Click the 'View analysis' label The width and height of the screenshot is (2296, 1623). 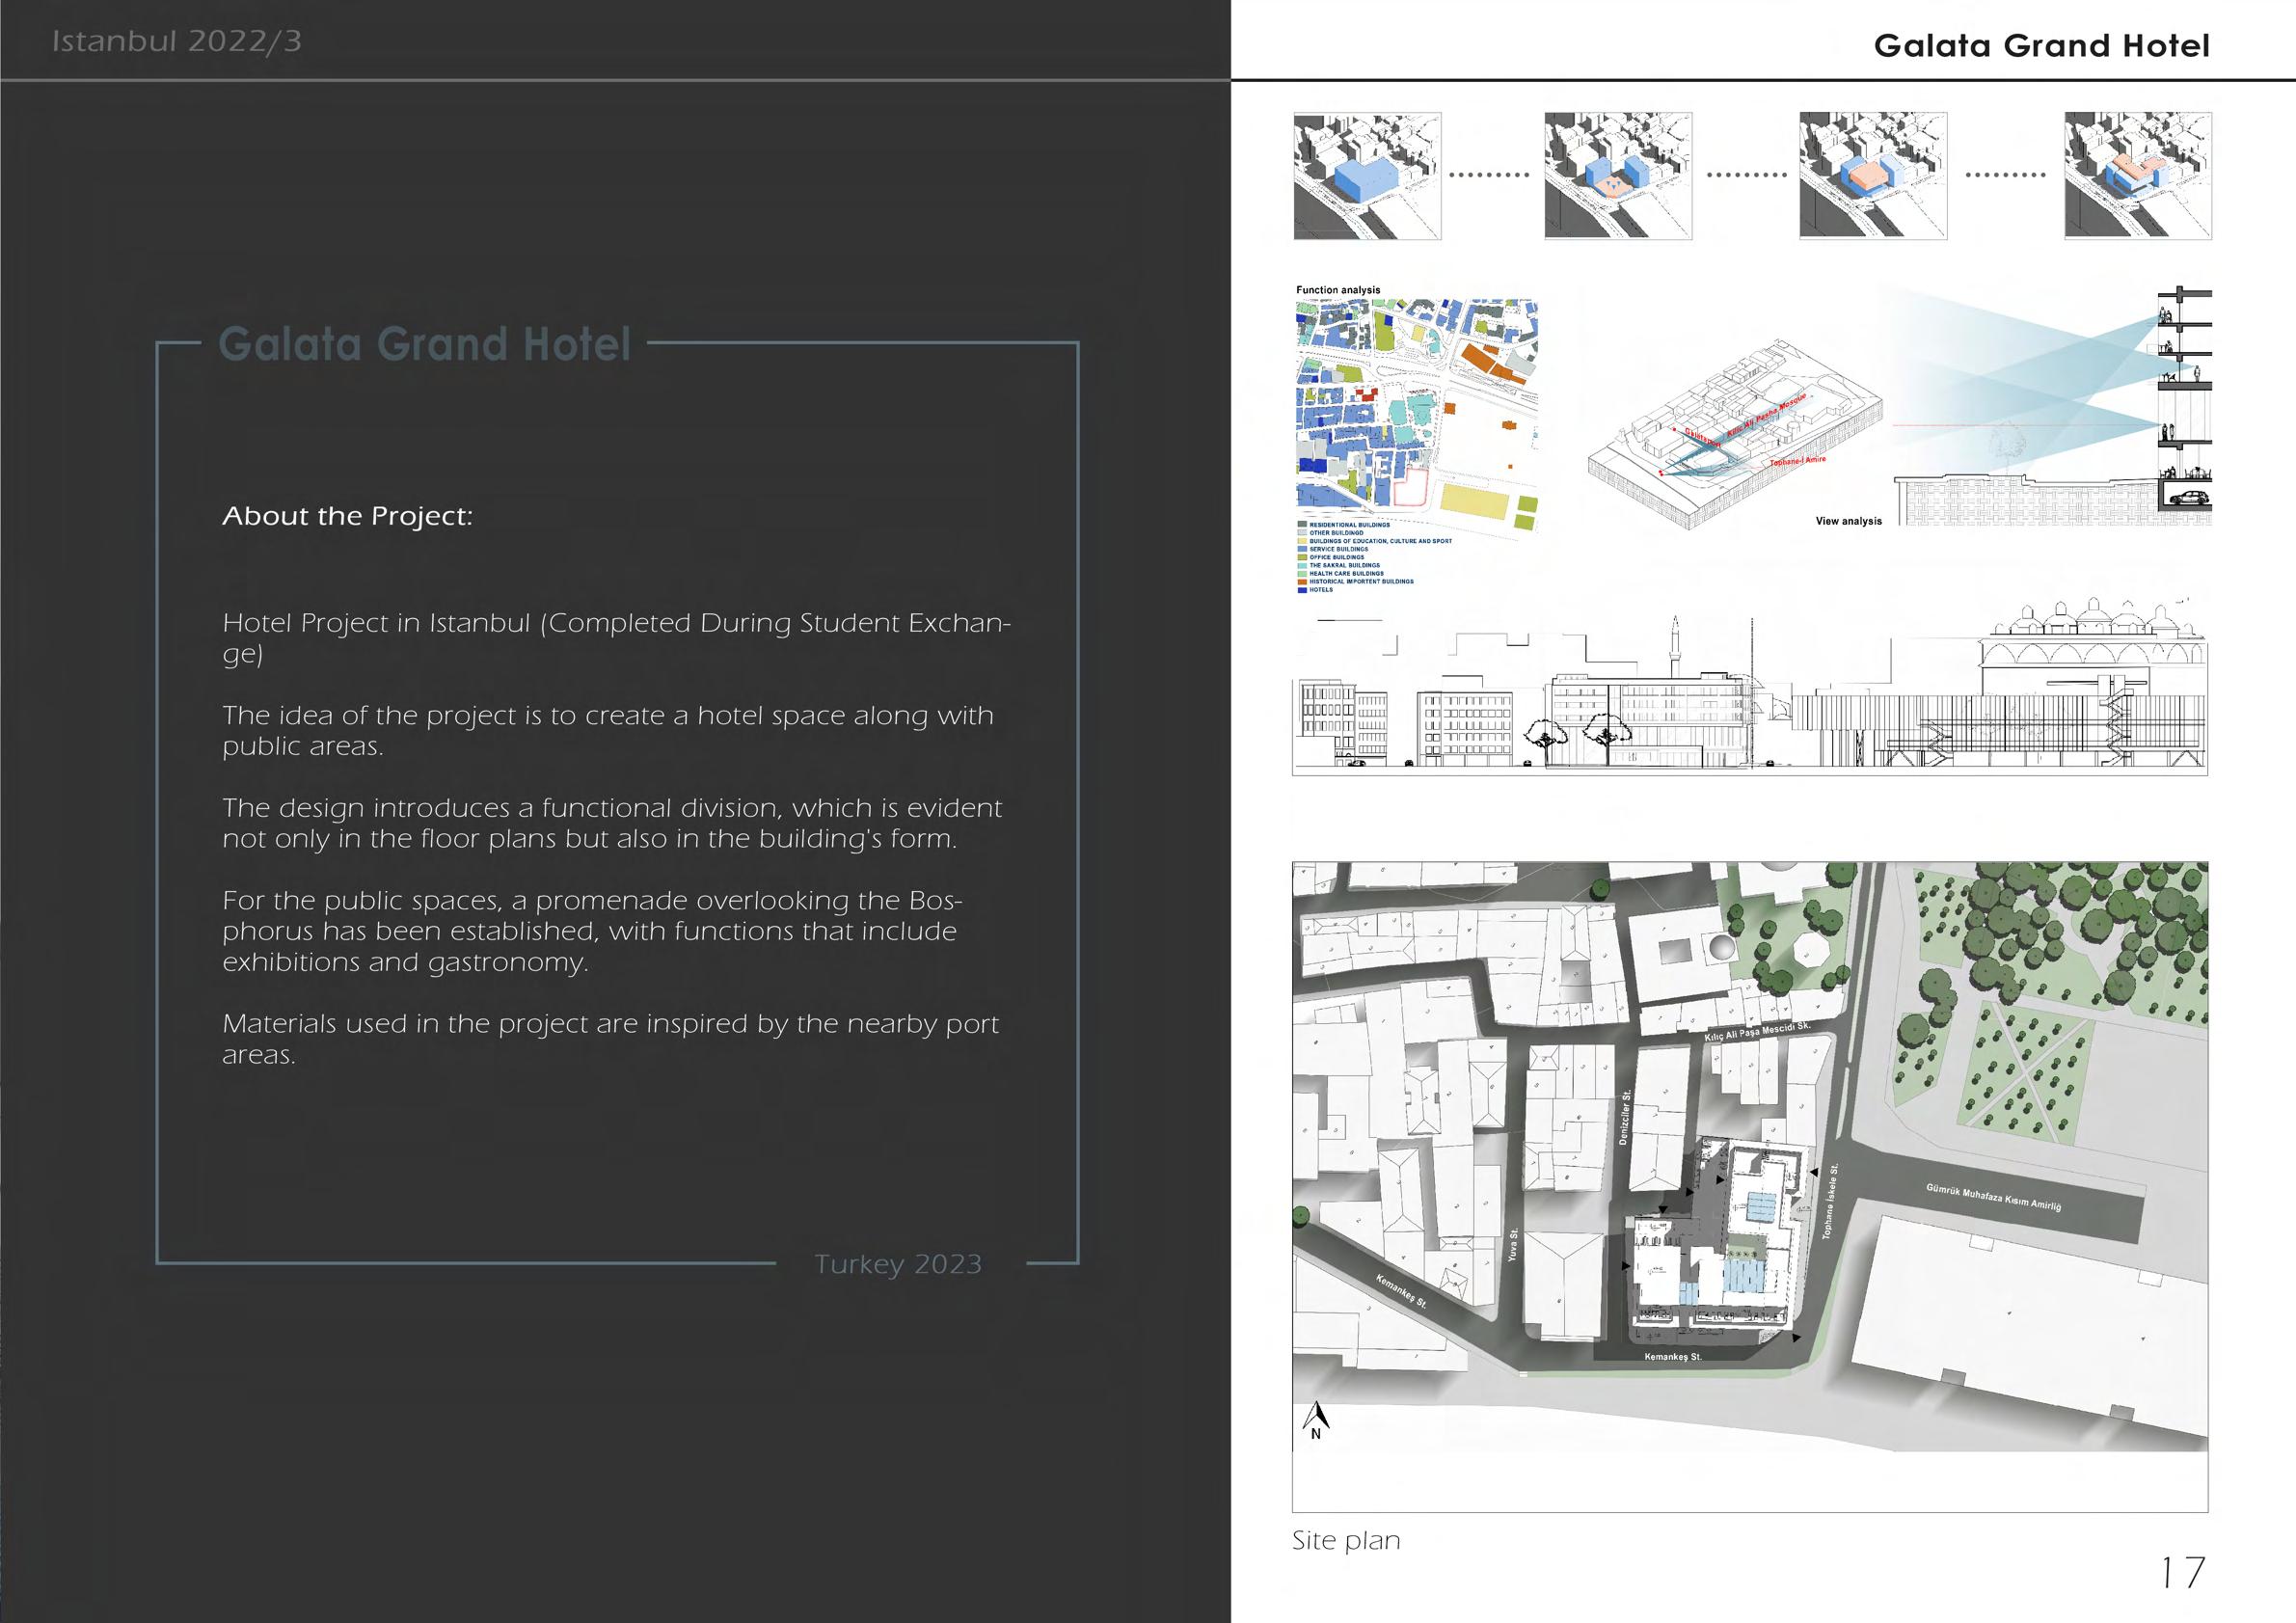point(1848,521)
